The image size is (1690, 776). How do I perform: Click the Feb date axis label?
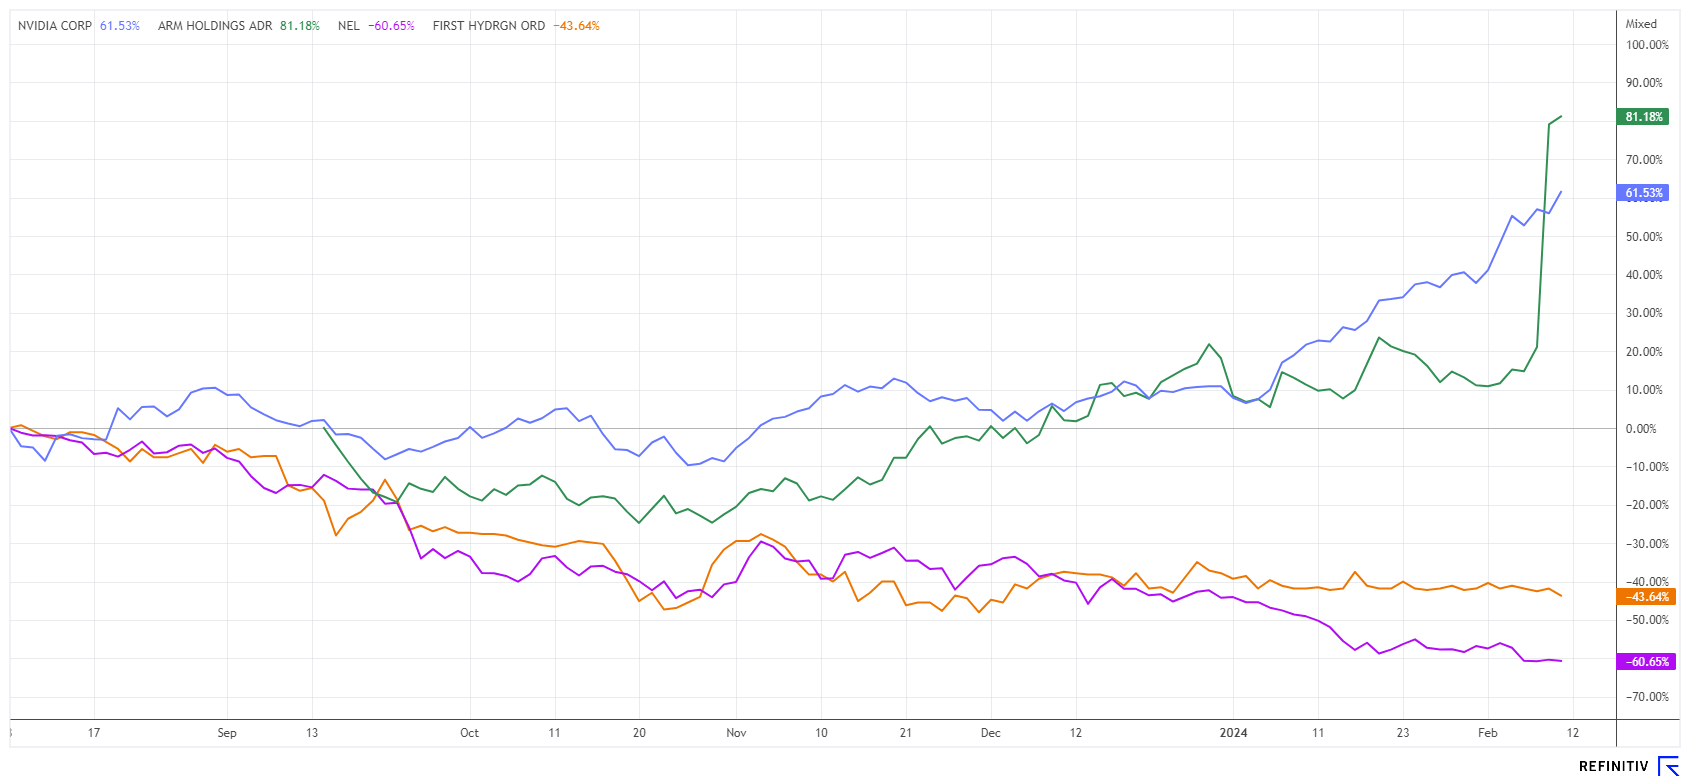tap(1488, 733)
